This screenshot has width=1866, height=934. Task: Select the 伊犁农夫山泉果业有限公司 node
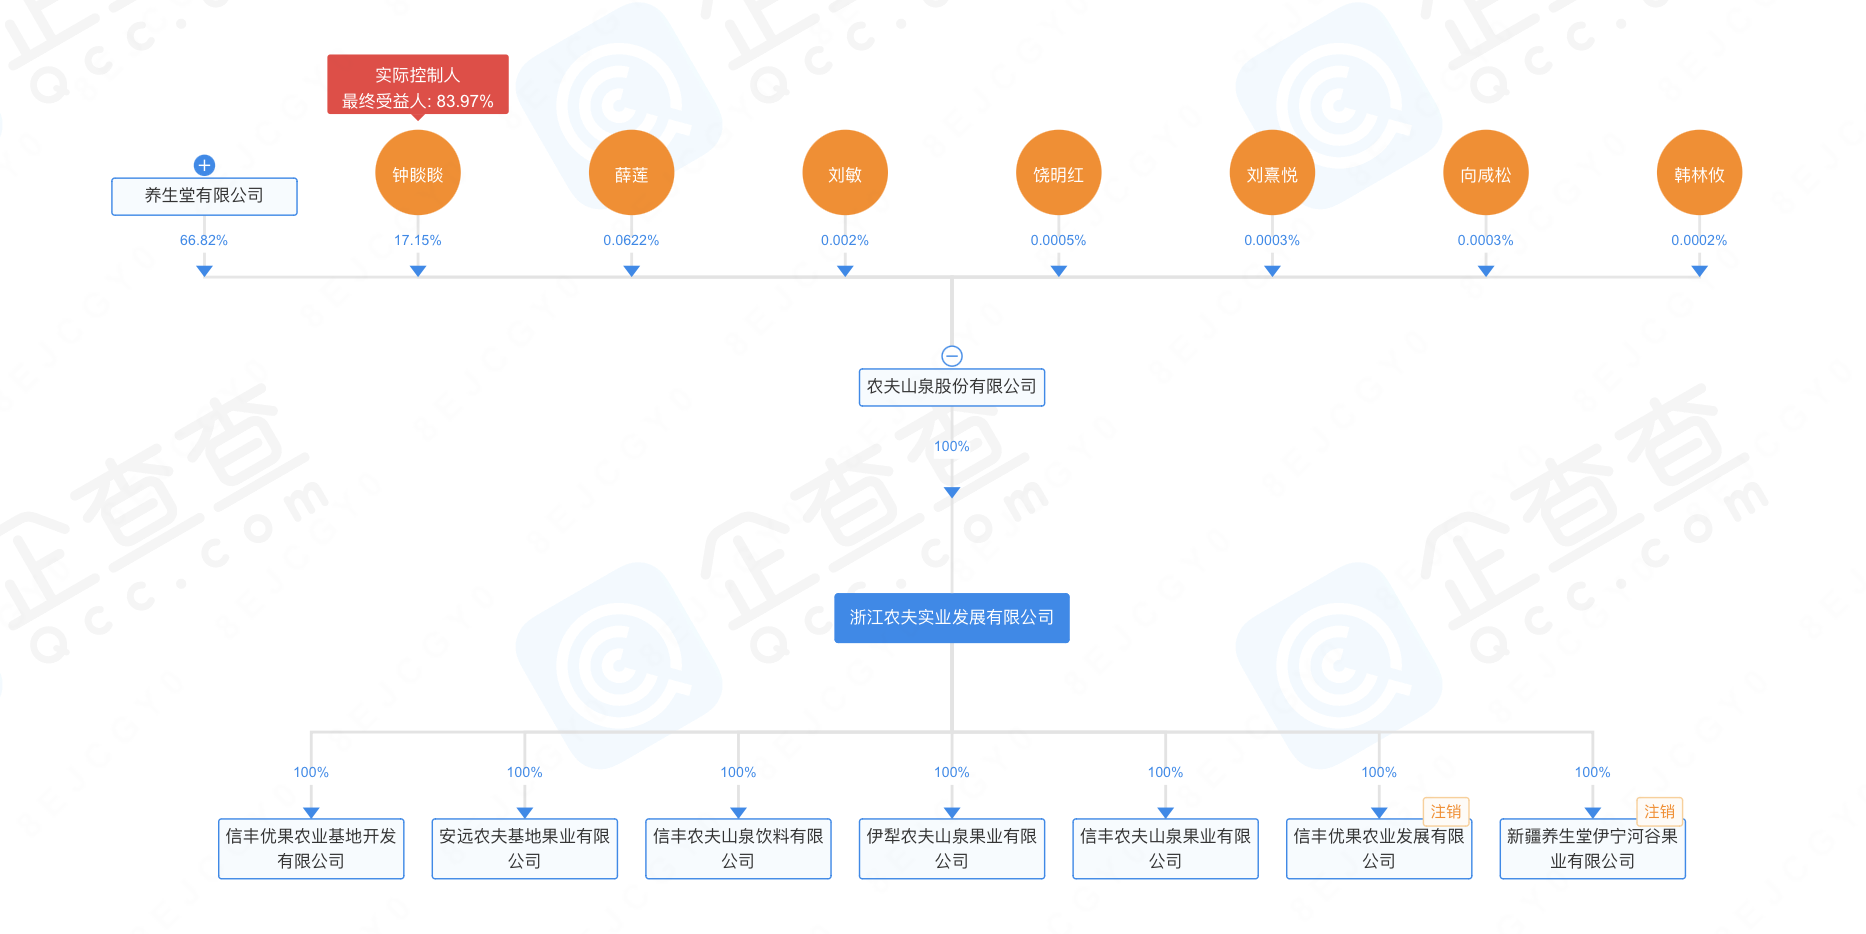[x=952, y=849]
